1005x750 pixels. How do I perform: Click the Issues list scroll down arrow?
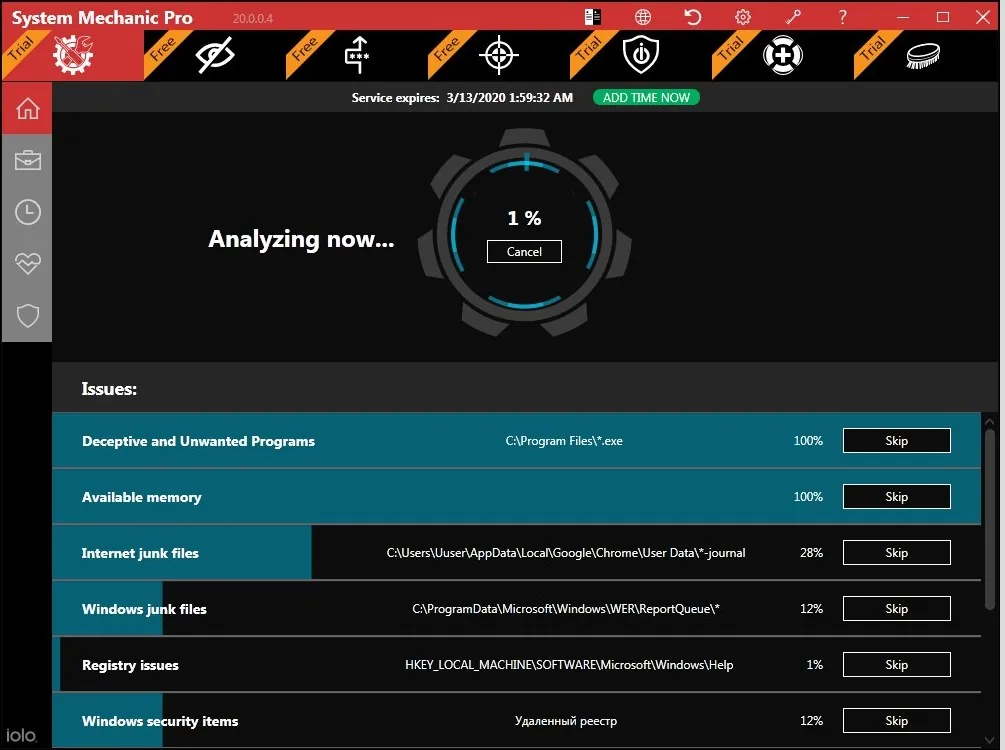(990, 740)
